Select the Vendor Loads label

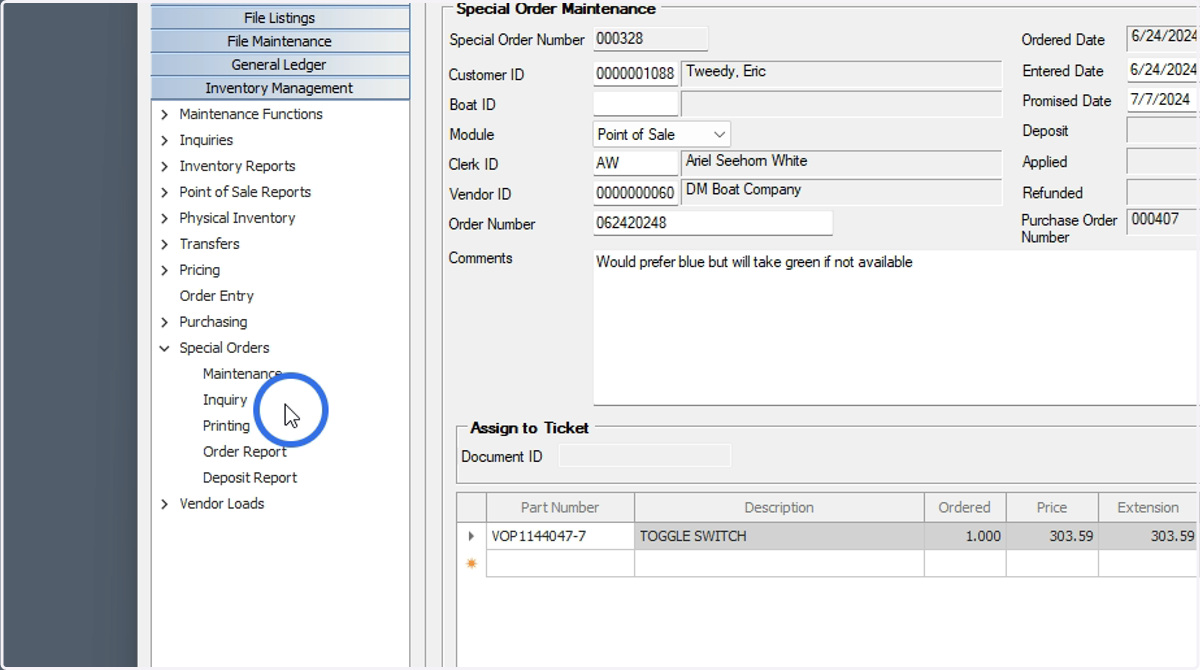(222, 504)
